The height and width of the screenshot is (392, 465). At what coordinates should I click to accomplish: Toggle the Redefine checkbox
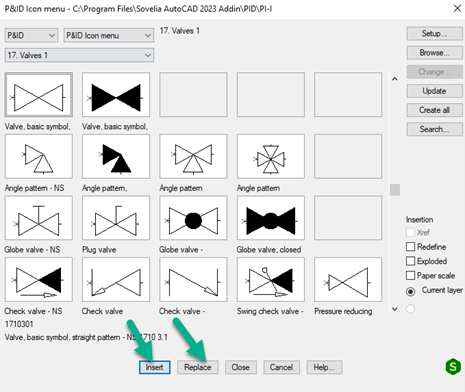[410, 247]
